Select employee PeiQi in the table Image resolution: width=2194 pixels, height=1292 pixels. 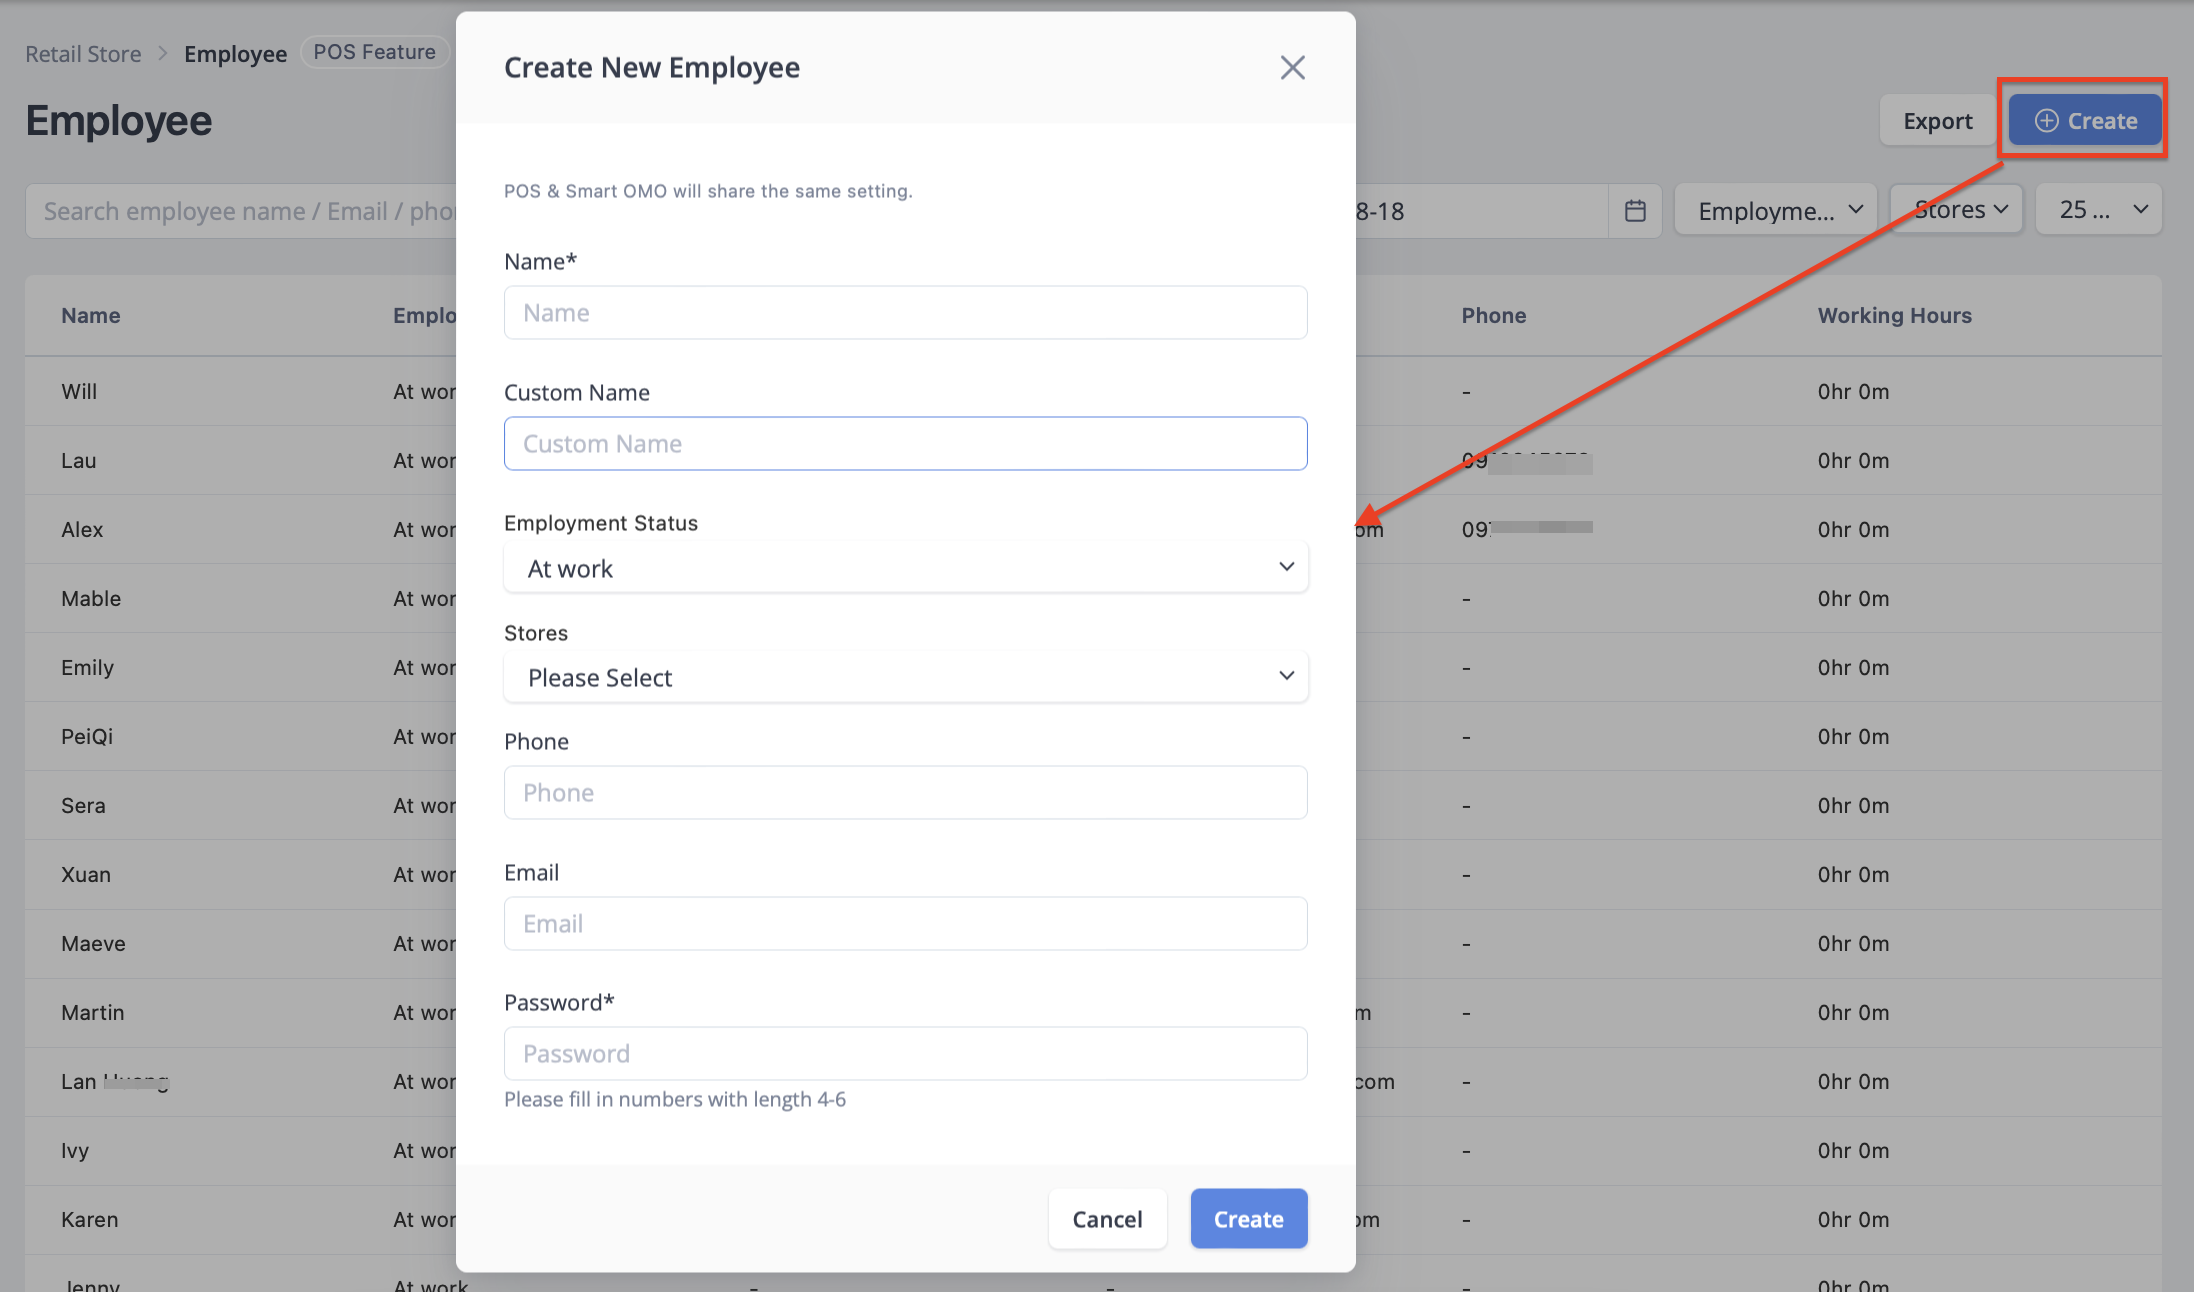87,737
